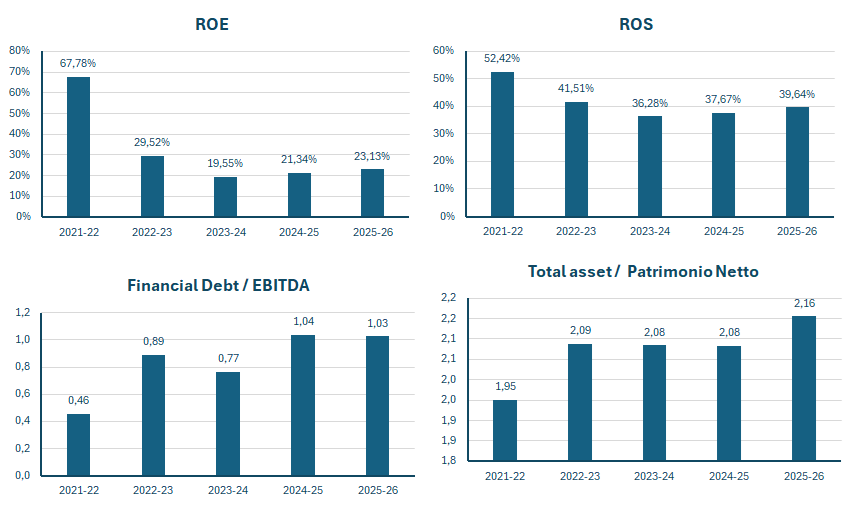857x520 pixels.
Task: Select the Financial Debt / EBITDA bar for 2025-26
Action: [x=378, y=406]
